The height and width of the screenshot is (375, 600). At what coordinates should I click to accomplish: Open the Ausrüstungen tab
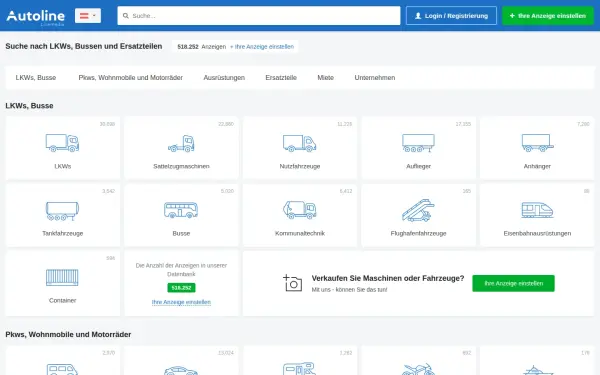coord(224,78)
